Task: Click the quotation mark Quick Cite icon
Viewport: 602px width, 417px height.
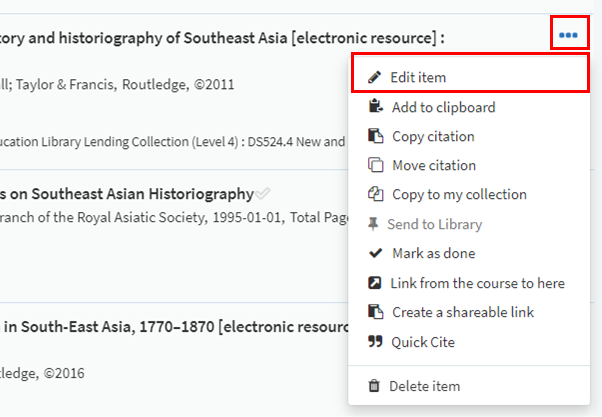Action: click(375, 342)
